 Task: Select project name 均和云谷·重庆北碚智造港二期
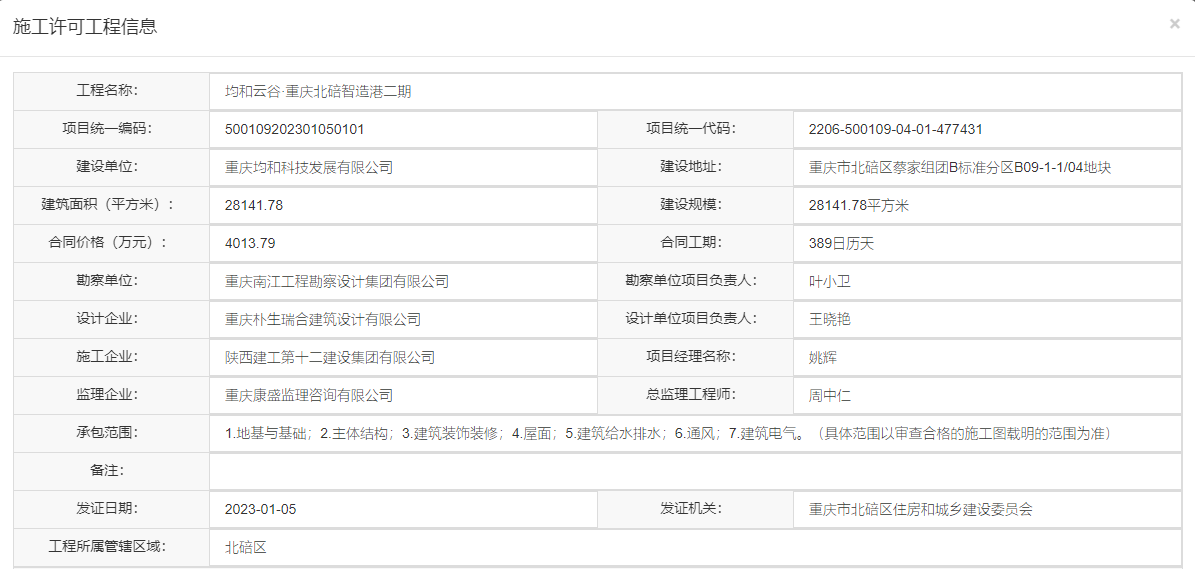click(x=318, y=91)
